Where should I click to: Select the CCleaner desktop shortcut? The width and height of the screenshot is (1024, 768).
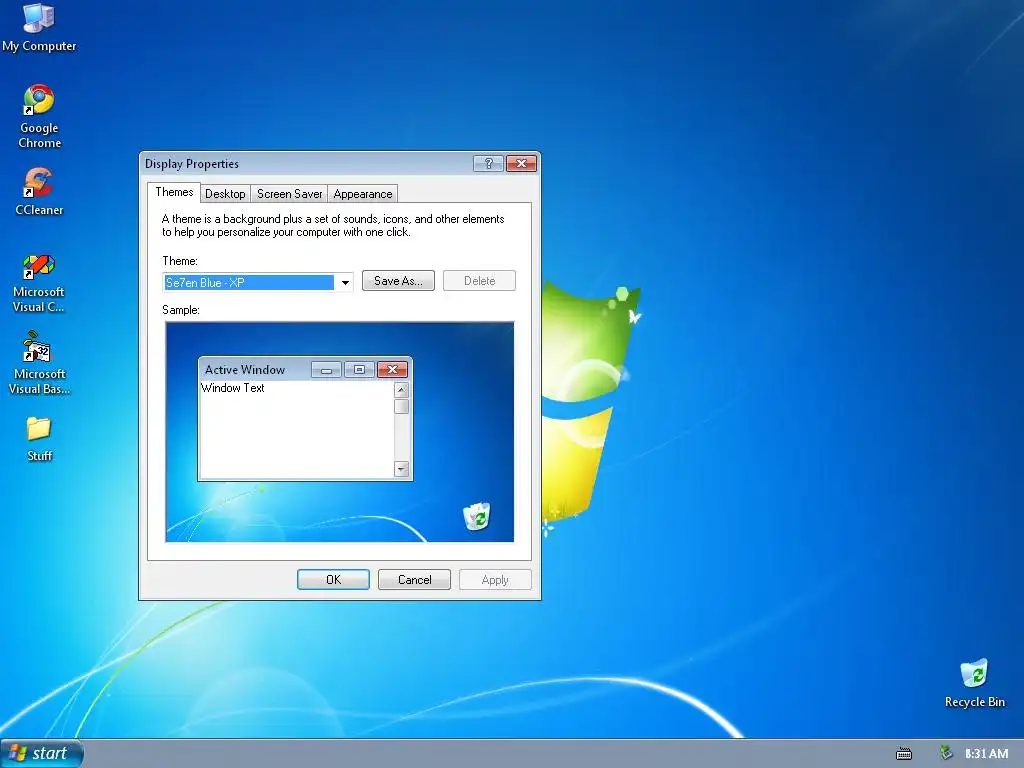click(x=39, y=191)
